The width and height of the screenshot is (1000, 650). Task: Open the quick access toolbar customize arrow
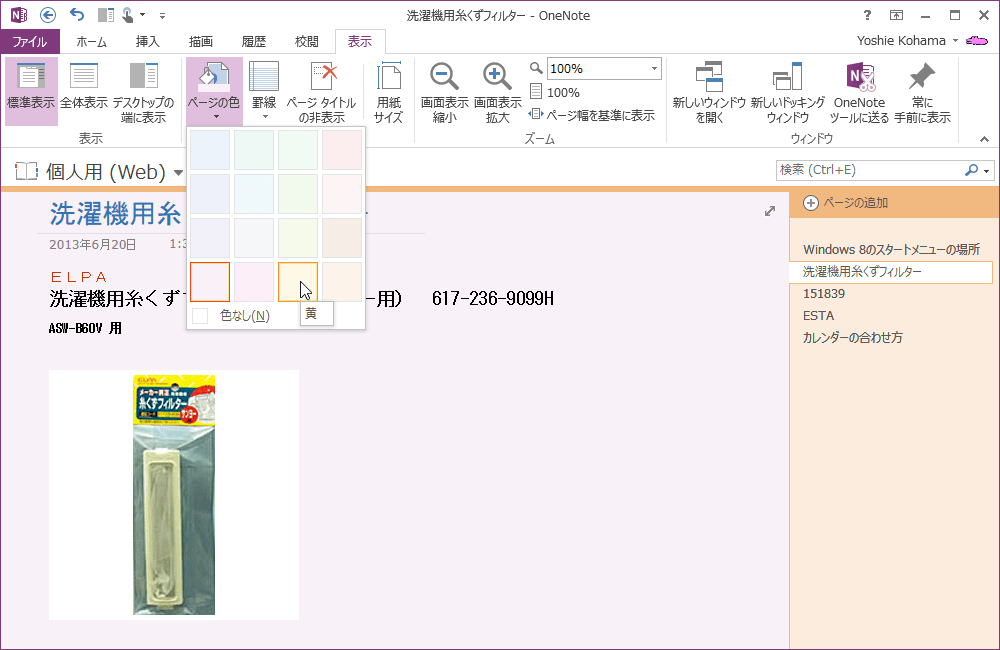click(x=163, y=15)
